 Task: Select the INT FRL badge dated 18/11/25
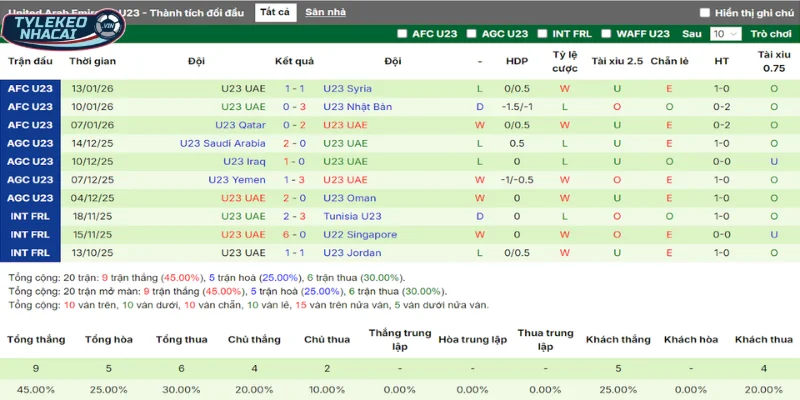click(30, 216)
